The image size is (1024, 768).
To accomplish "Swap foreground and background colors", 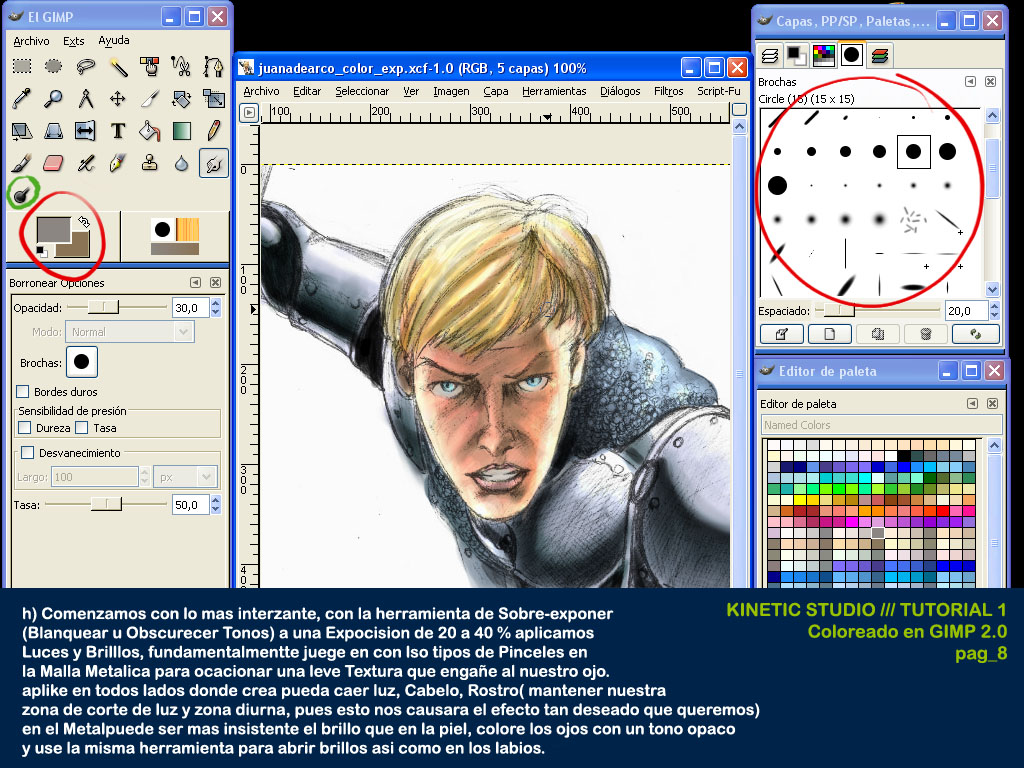I will (x=84, y=222).
